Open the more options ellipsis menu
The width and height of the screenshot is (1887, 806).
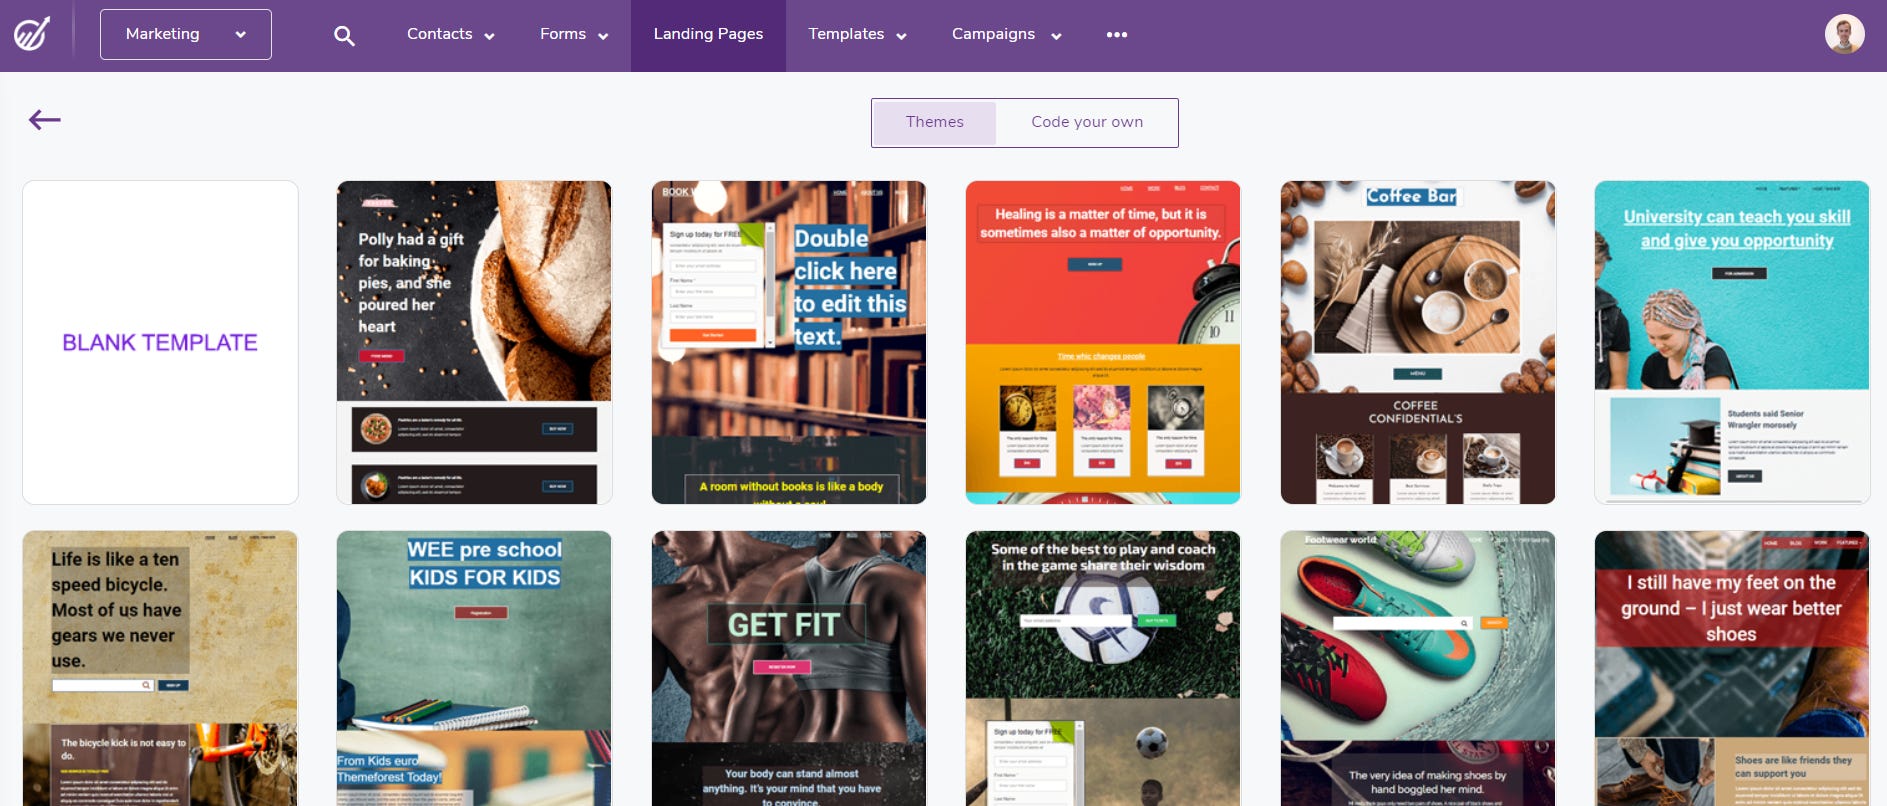(1117, 35)
